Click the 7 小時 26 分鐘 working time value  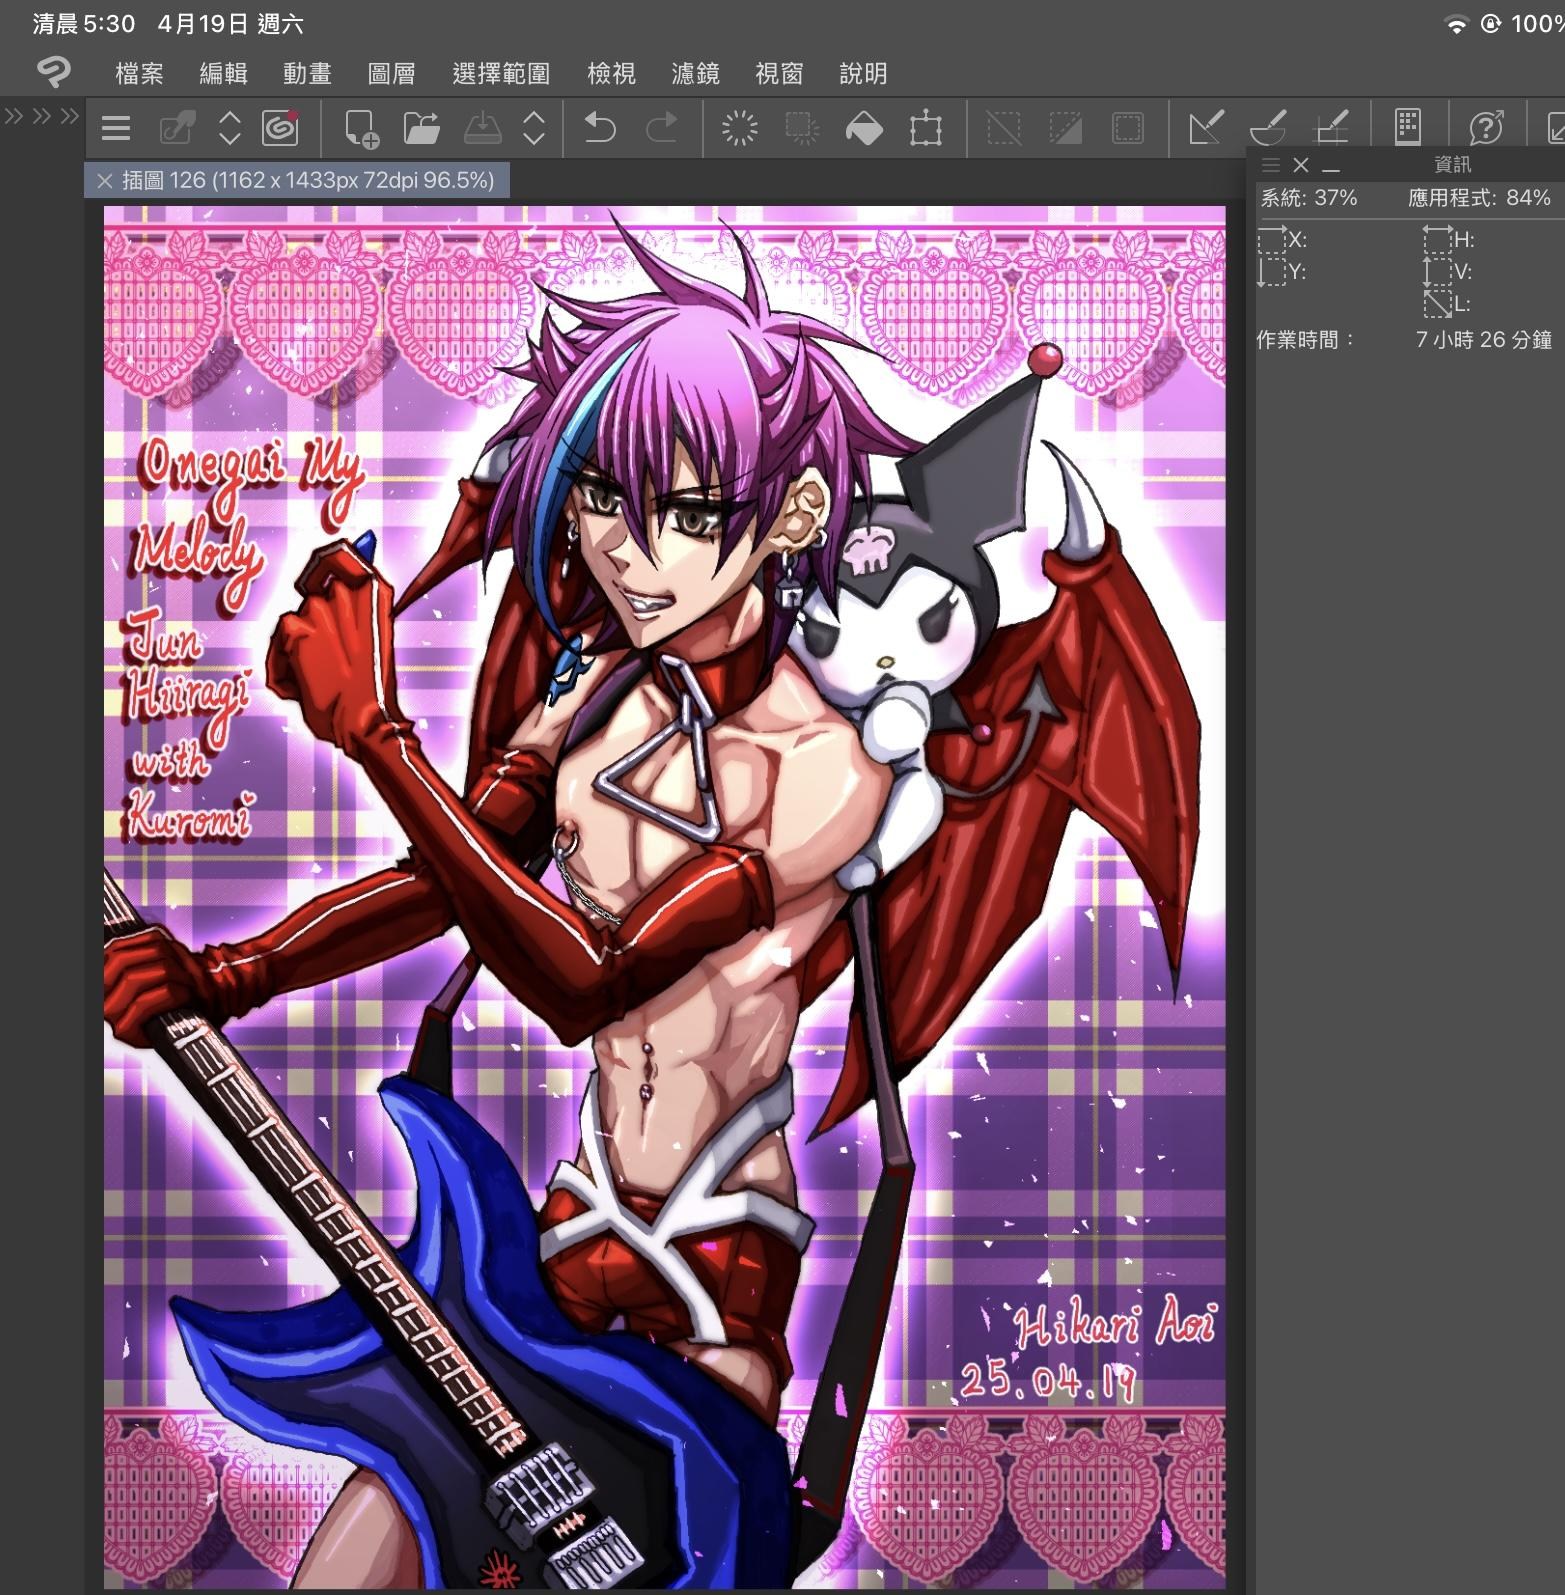[1483, 340]
